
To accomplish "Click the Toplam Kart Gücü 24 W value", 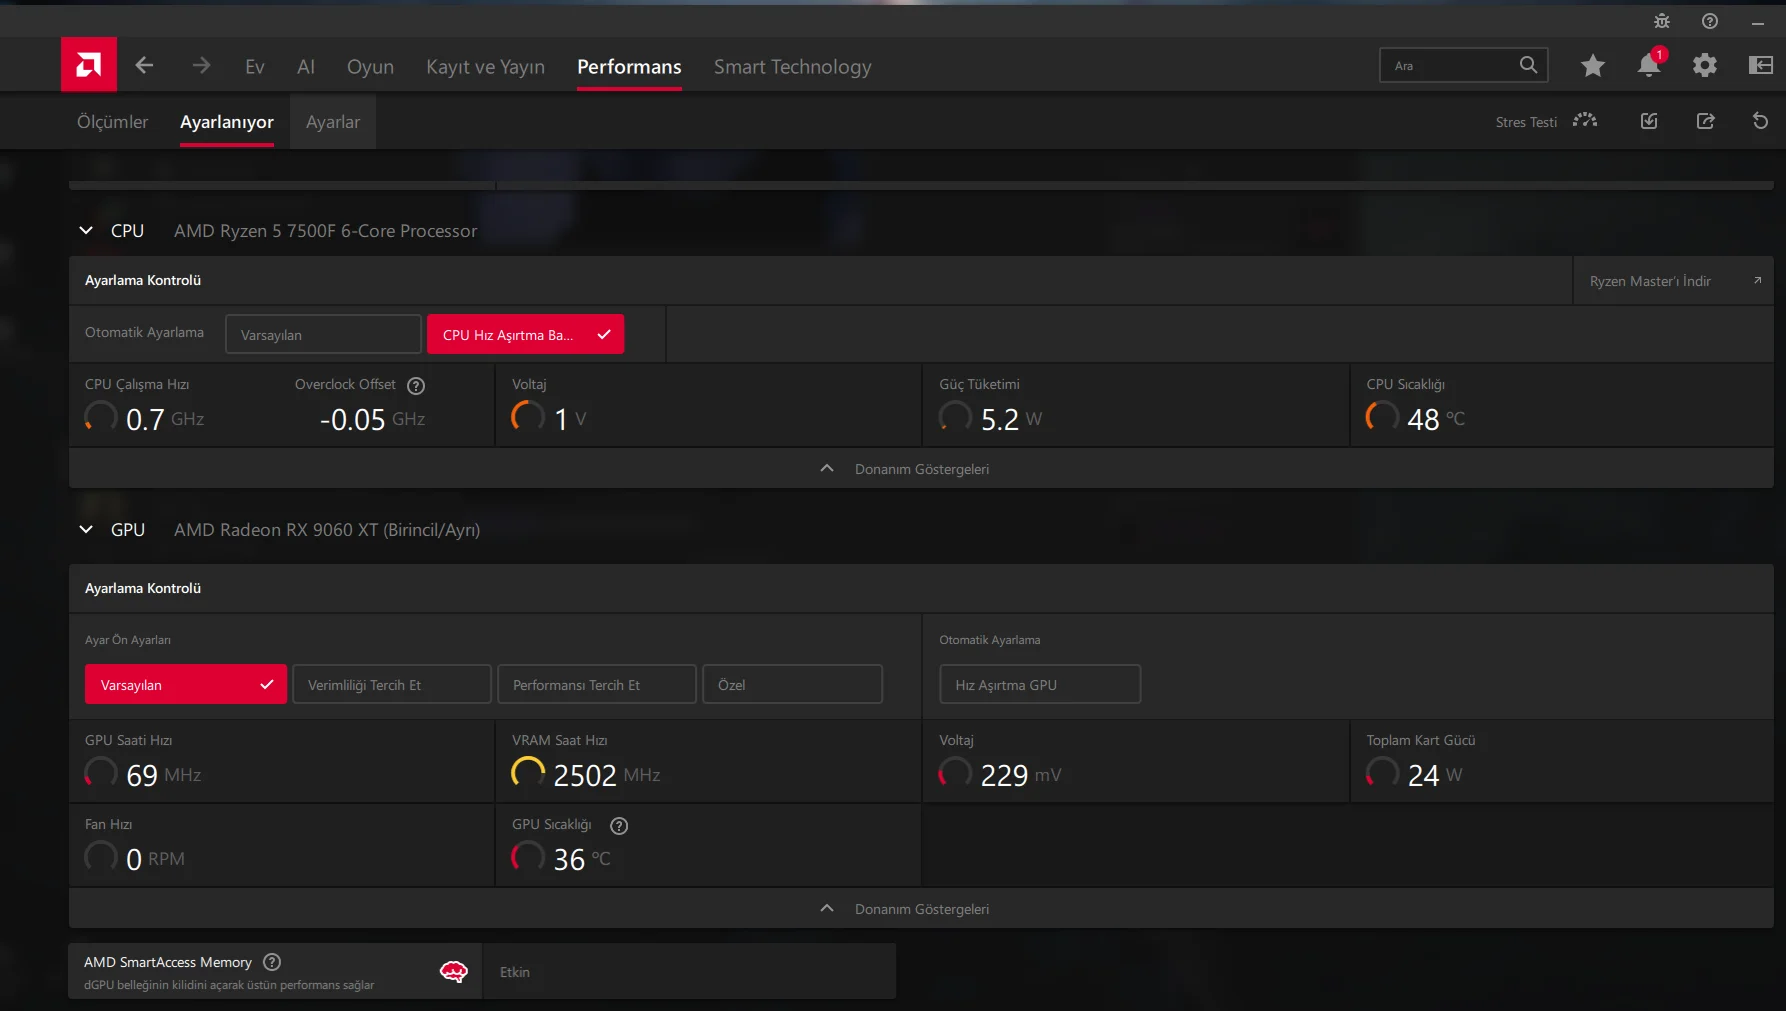I will click(x=1435, y=775).
